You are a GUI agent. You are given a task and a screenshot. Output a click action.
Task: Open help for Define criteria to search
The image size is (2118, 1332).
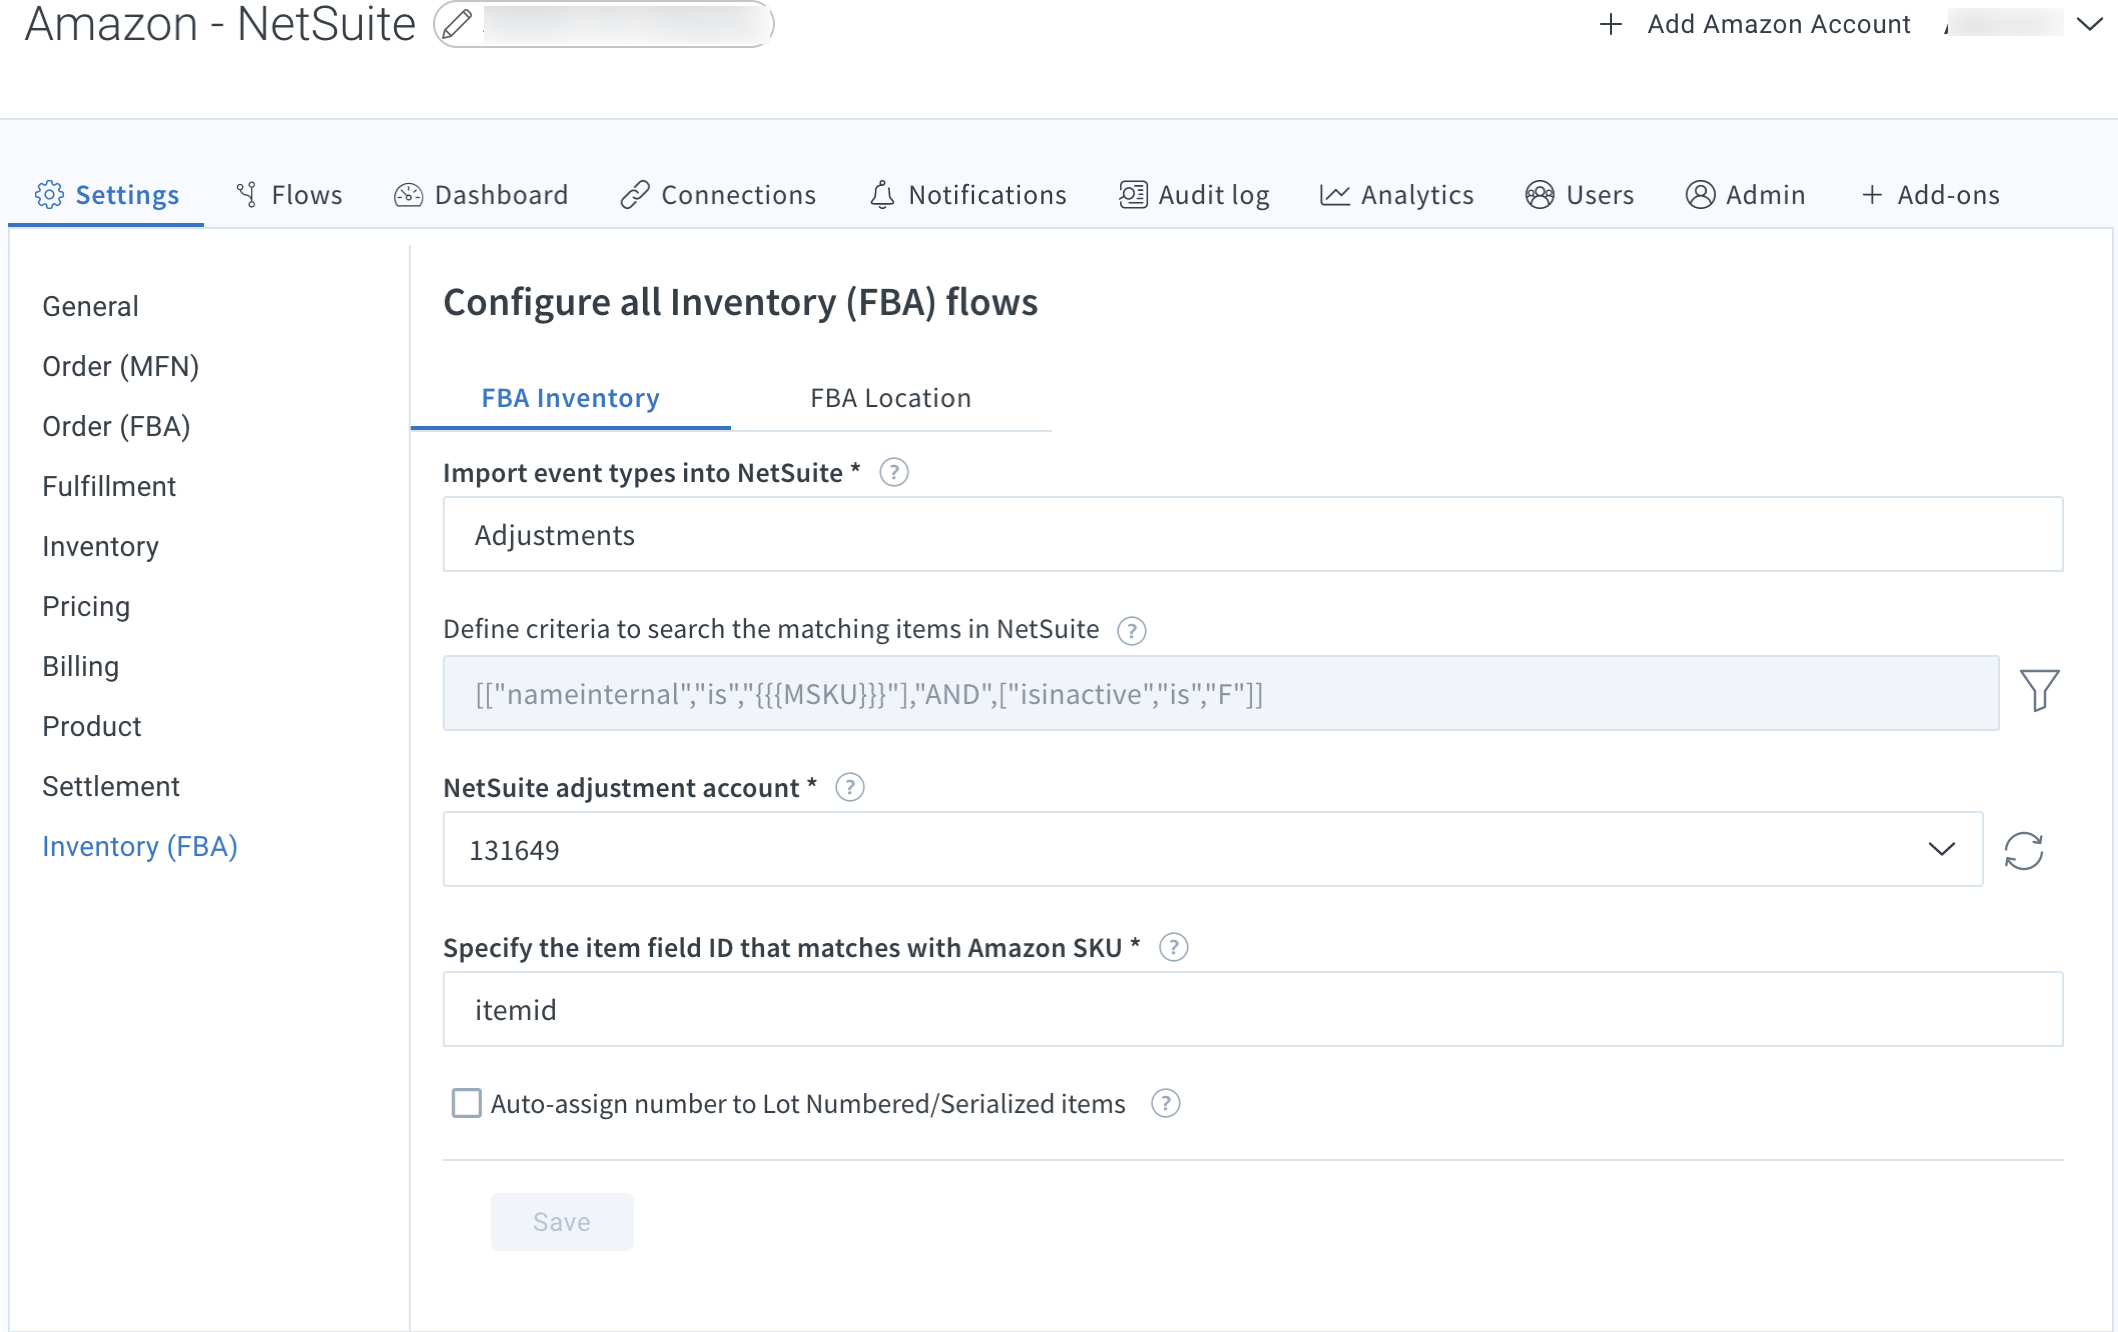tap(1131, 630)
